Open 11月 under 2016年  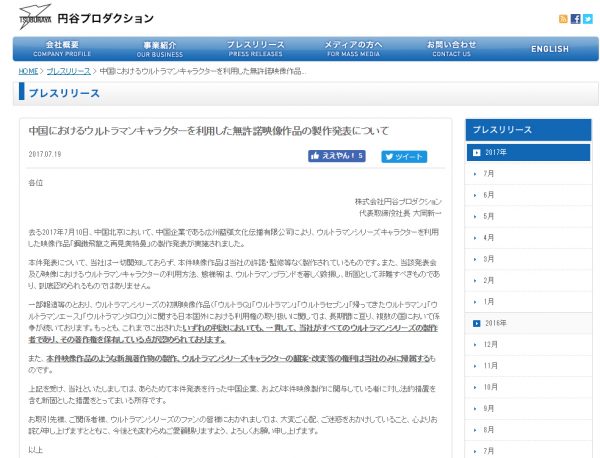528,366
